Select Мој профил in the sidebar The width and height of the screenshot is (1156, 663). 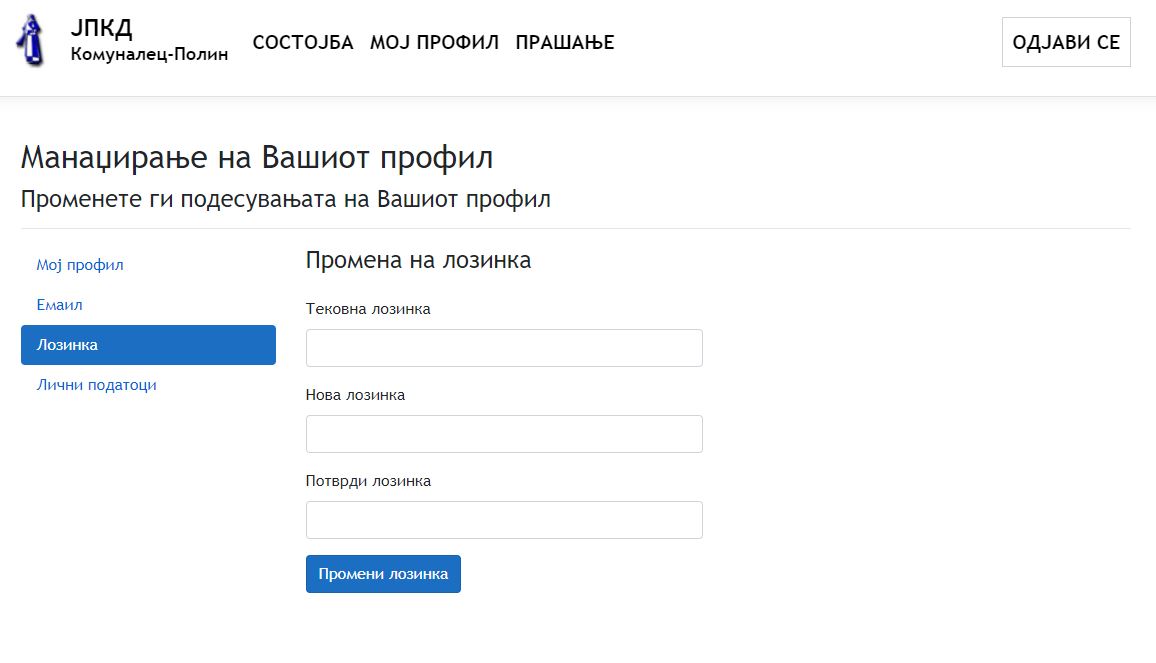(x=80, y=265)
